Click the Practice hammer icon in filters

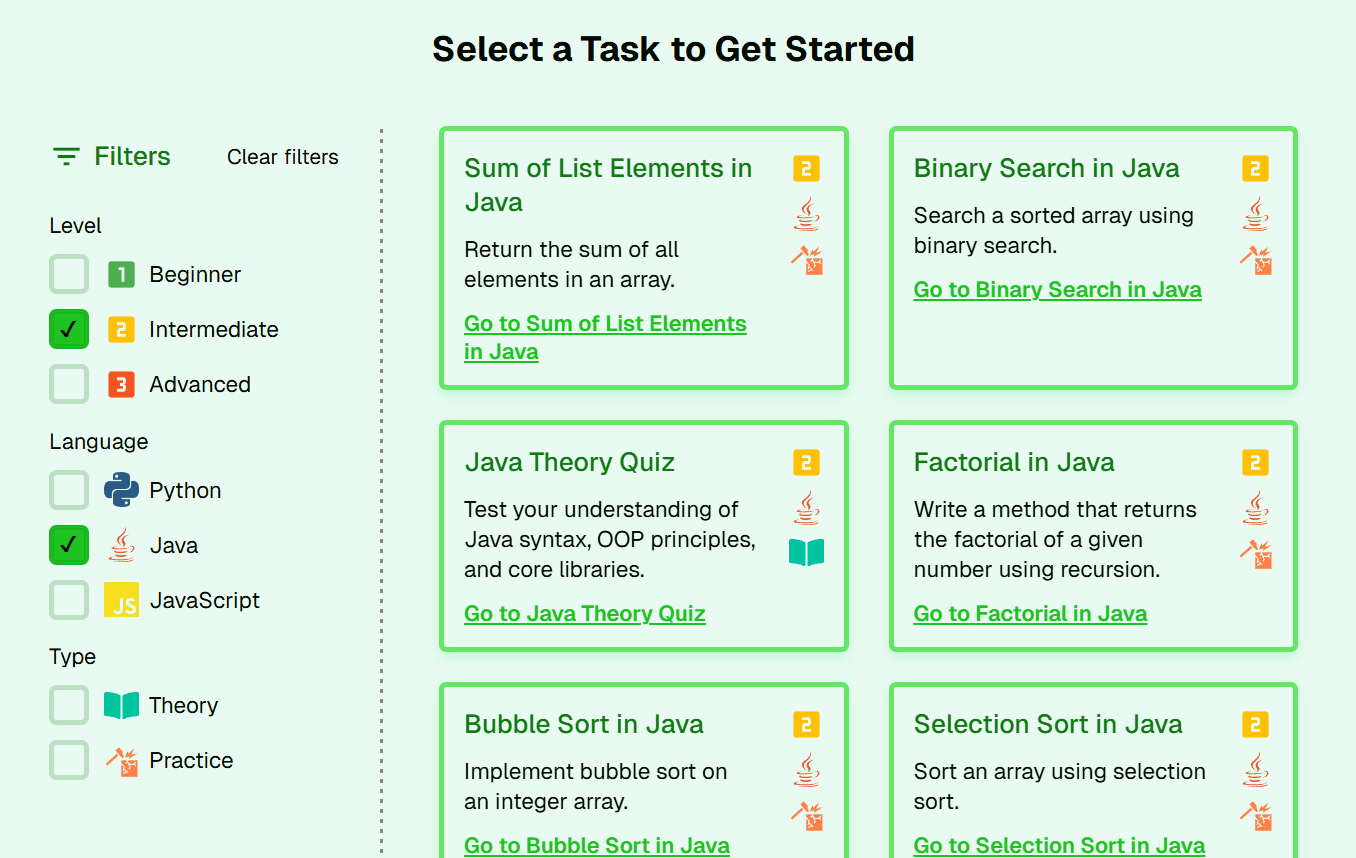click(x=121, y=760)
